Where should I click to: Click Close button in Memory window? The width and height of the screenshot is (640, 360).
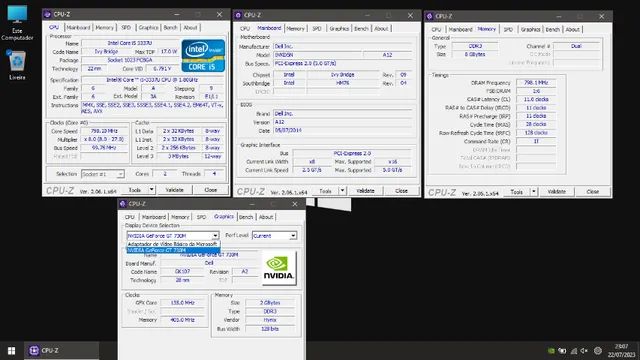coord(592,192)
